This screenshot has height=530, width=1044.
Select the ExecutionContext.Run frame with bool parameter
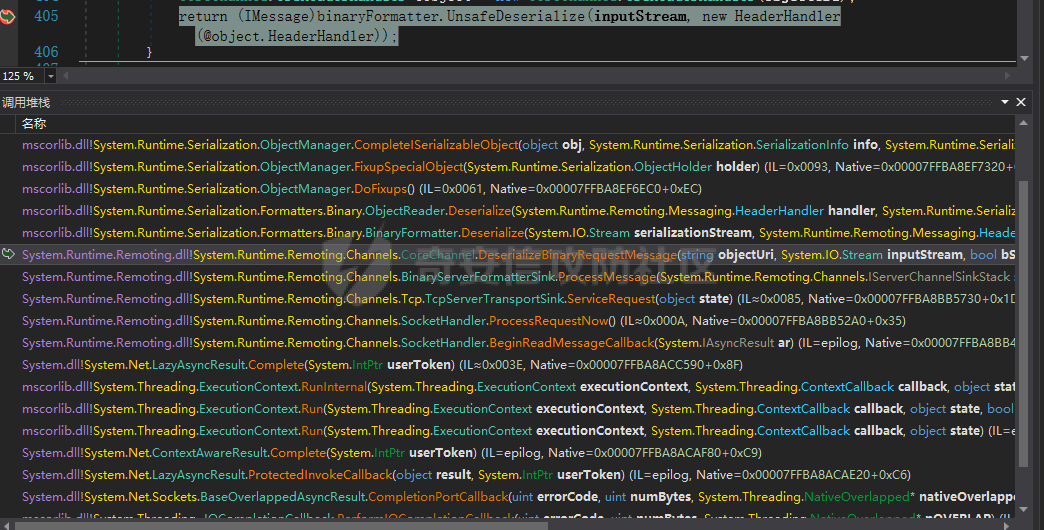(x=516, y=408)
